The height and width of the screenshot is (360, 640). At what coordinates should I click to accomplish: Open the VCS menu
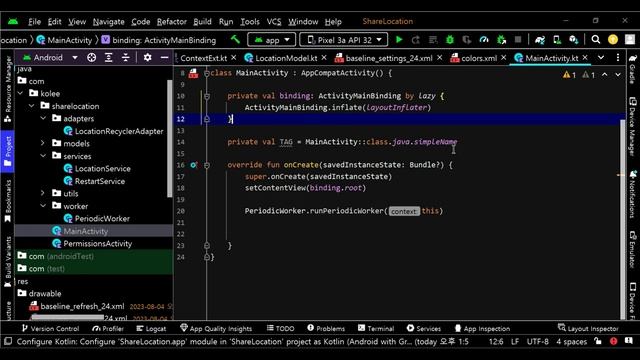click(274, 22)
